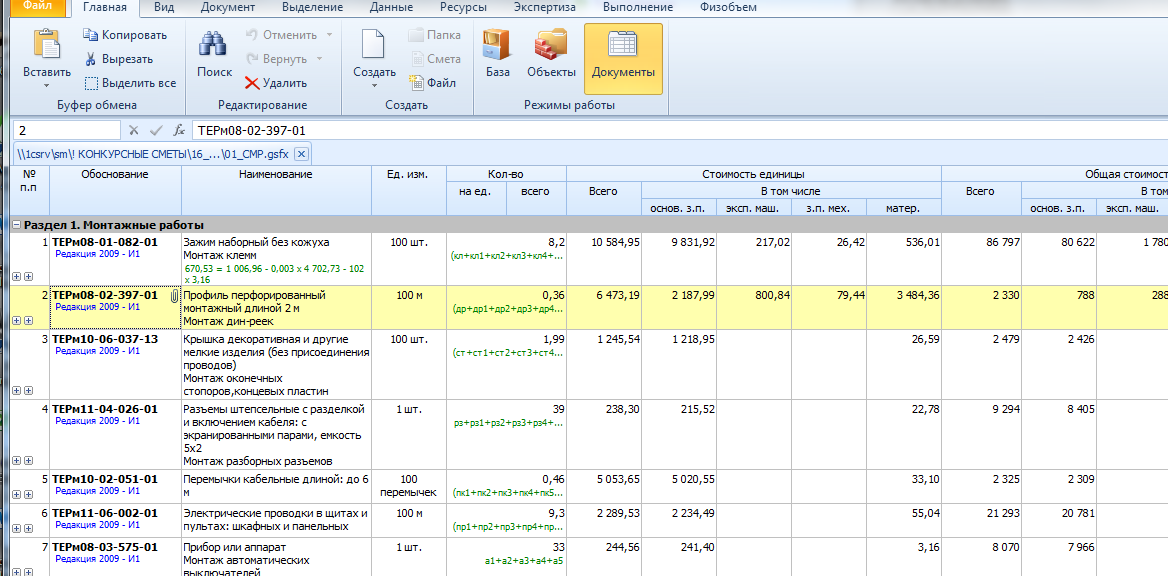This screenshot has height=576, width=1168.
Task: Open the Создать dropdown arrow
Action: (x=374, y=85)
